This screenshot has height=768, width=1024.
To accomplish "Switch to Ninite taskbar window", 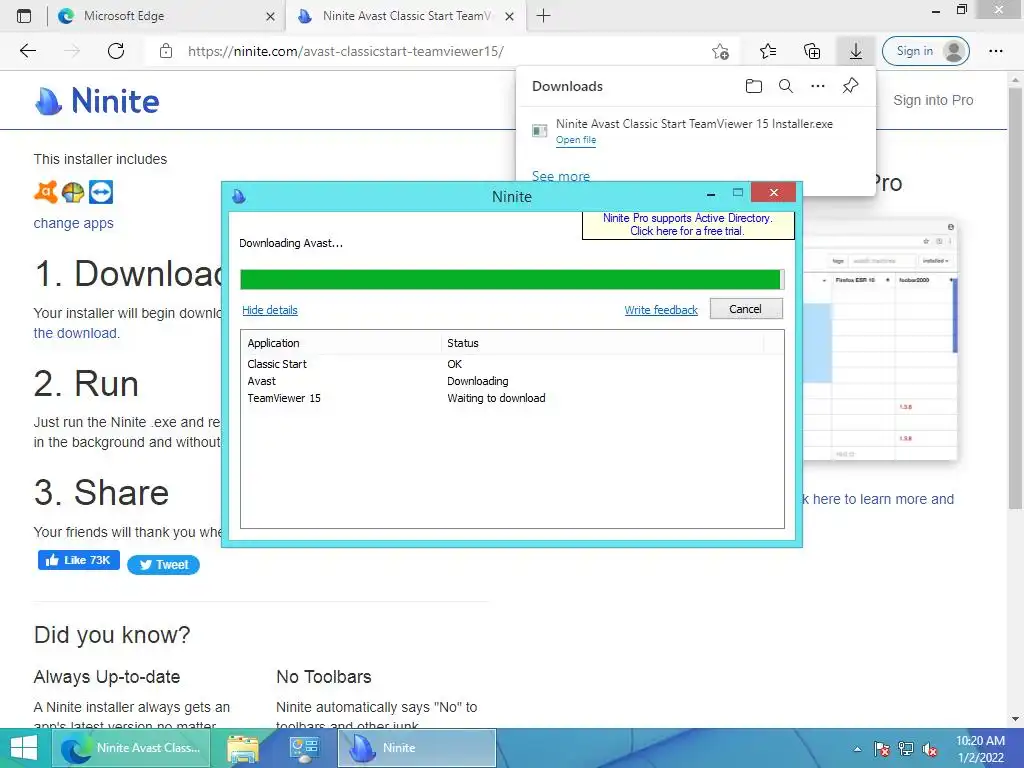I will [417, 748].
